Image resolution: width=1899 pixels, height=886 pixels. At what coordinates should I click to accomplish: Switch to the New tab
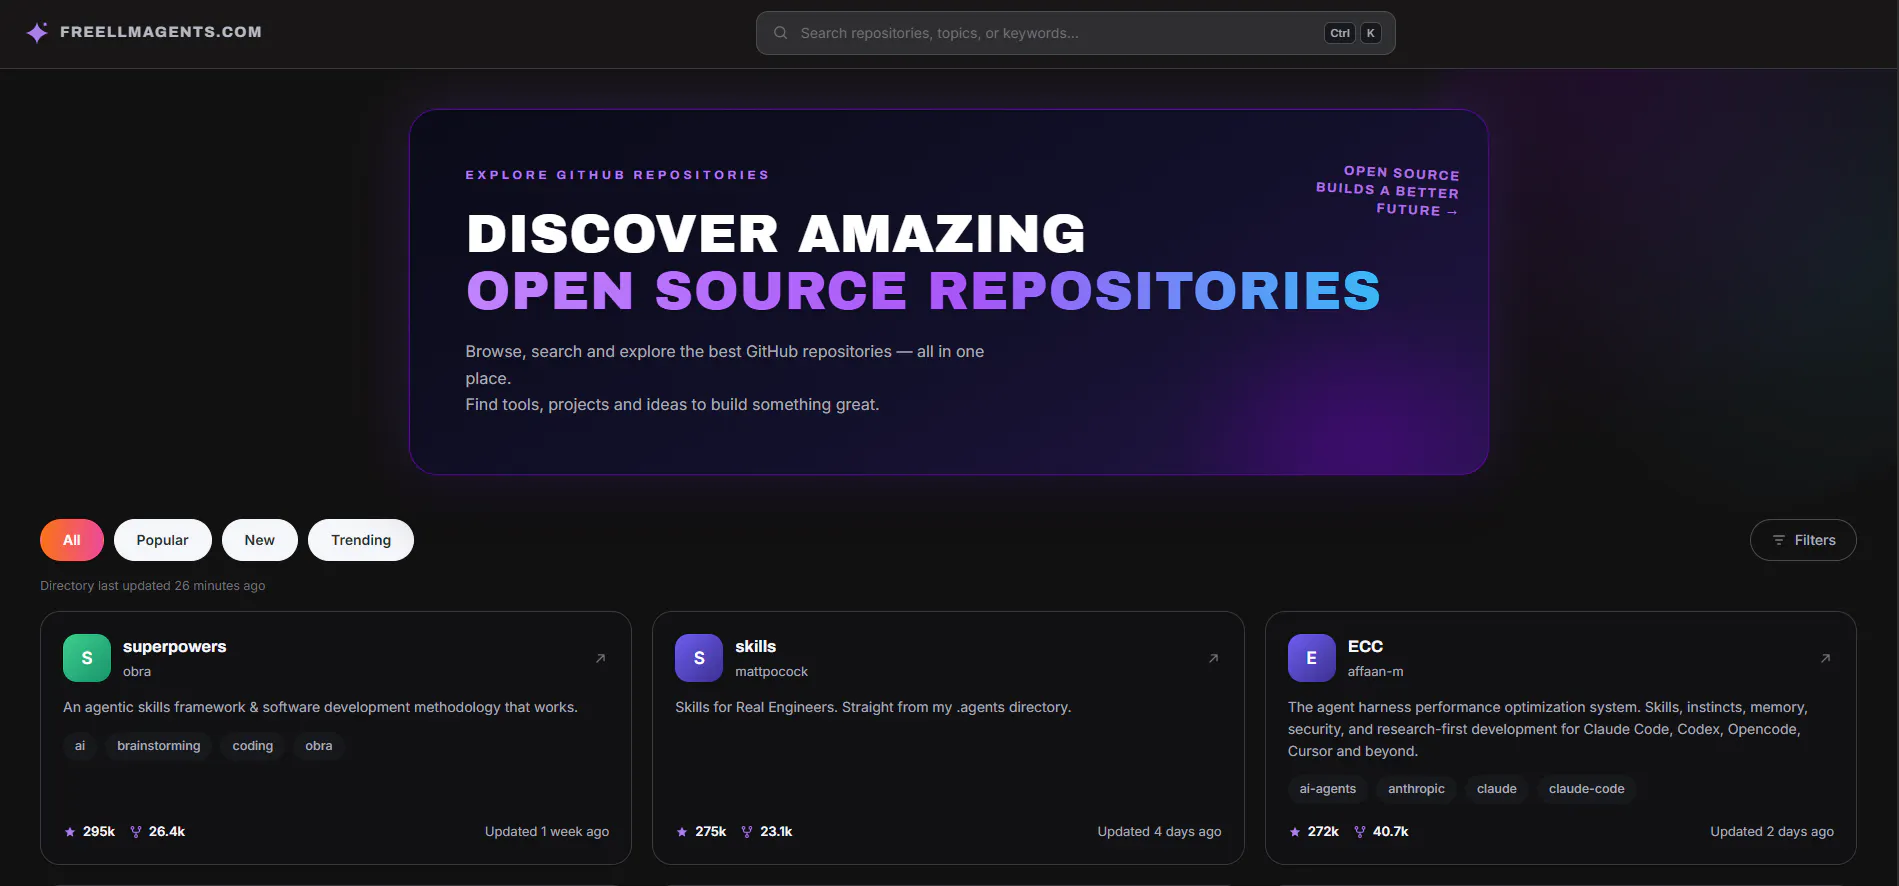(260, 540)
